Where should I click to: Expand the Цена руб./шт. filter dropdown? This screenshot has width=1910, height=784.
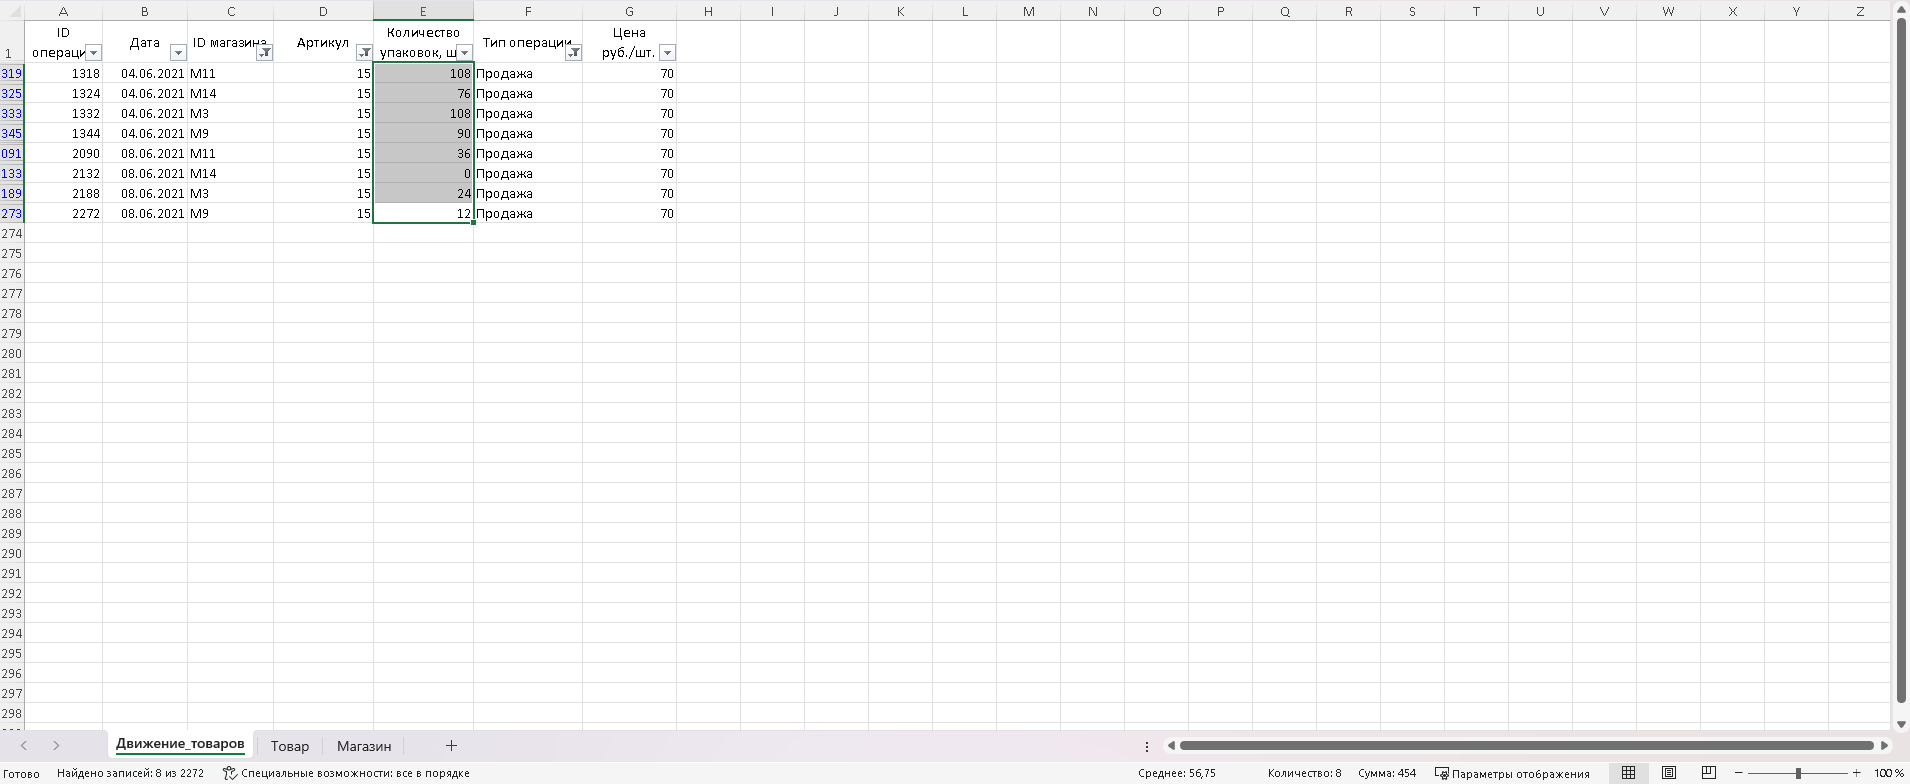click(x=667, y=53)
